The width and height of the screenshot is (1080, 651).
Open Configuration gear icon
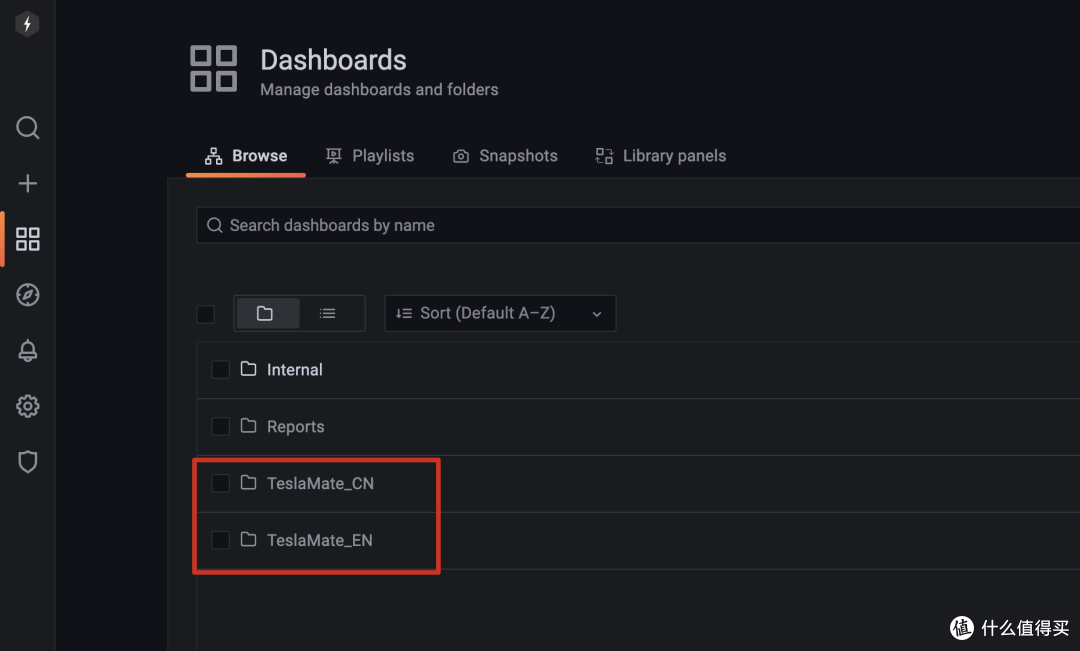click(x=28, y=406)
